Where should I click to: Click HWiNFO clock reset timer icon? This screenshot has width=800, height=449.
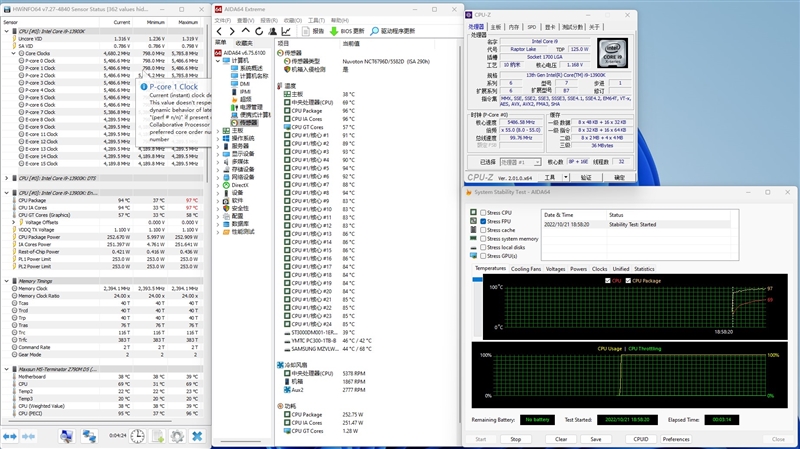coord(137,436)
